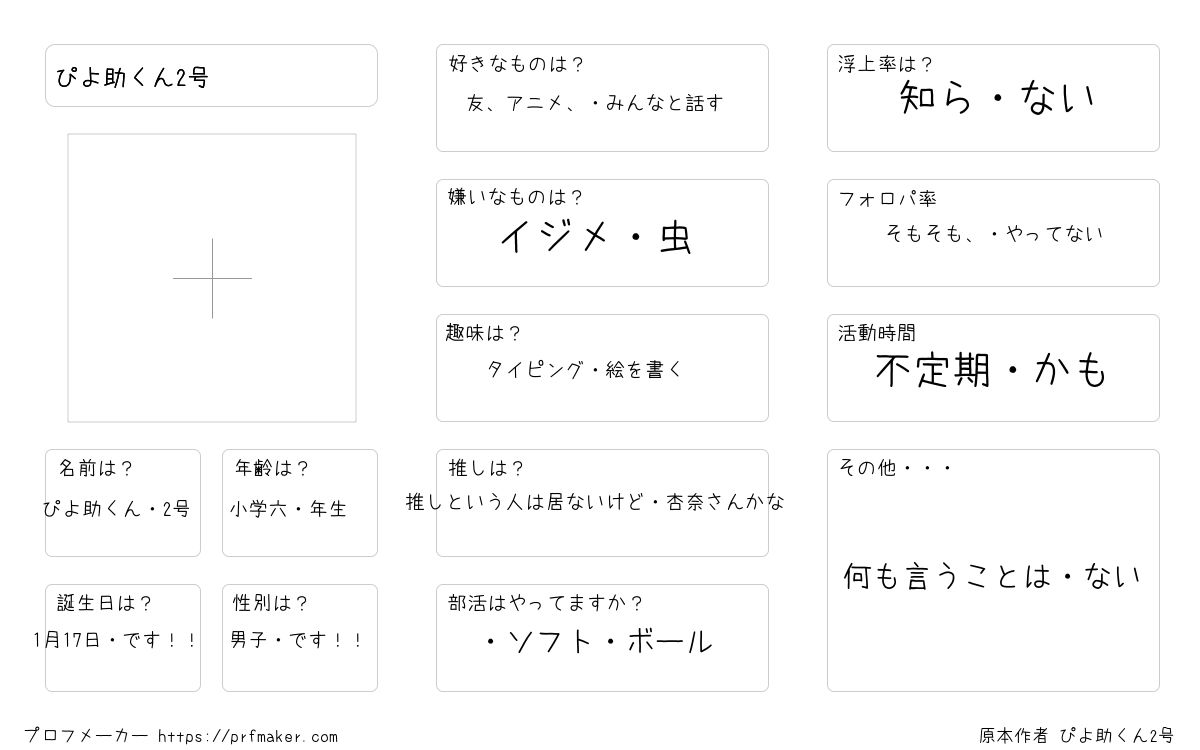The height and width of the screenshot is (750, 1200).
Task: Click the 部活はやってますか？ box
Action: 602,638
